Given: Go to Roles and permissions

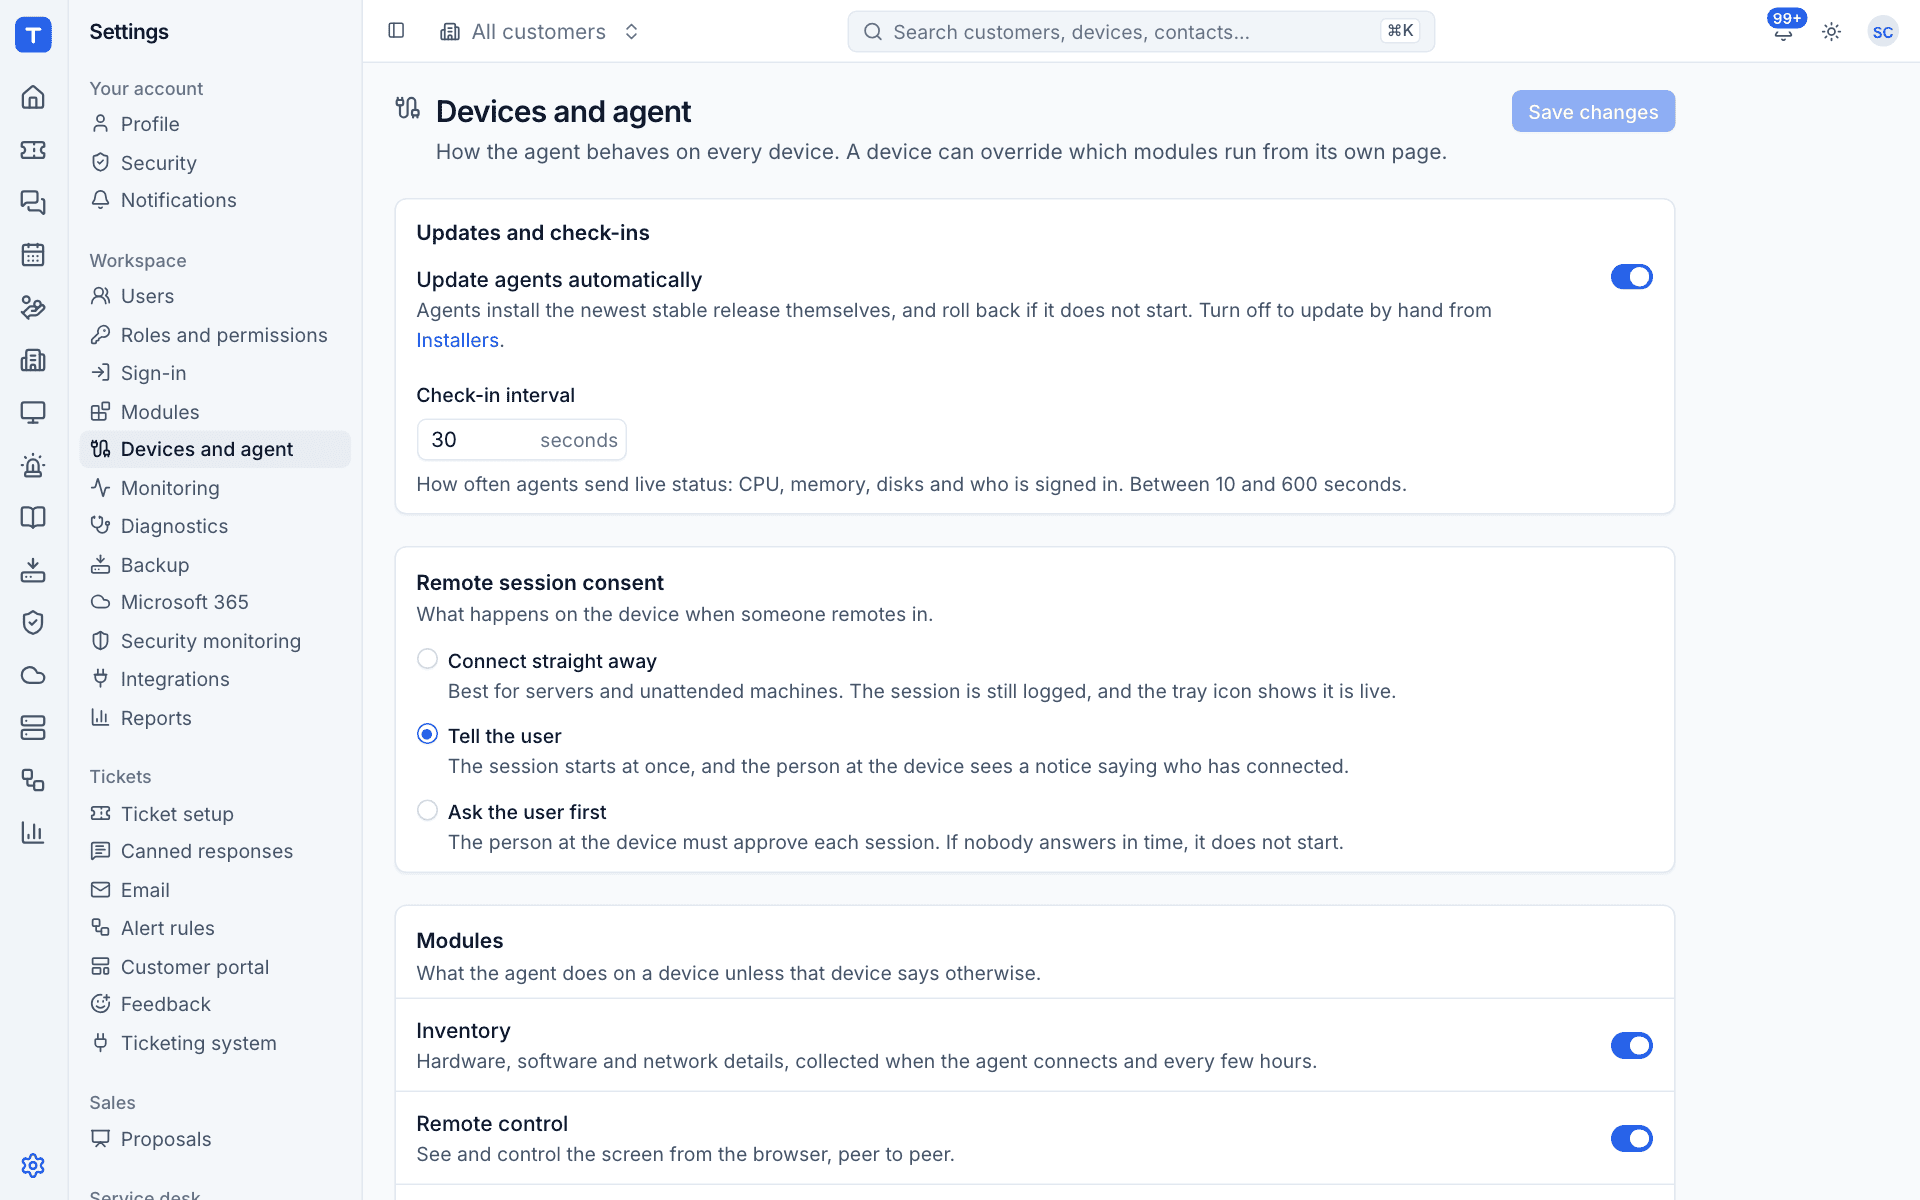Looking at the screenshot, I should 215,335.
